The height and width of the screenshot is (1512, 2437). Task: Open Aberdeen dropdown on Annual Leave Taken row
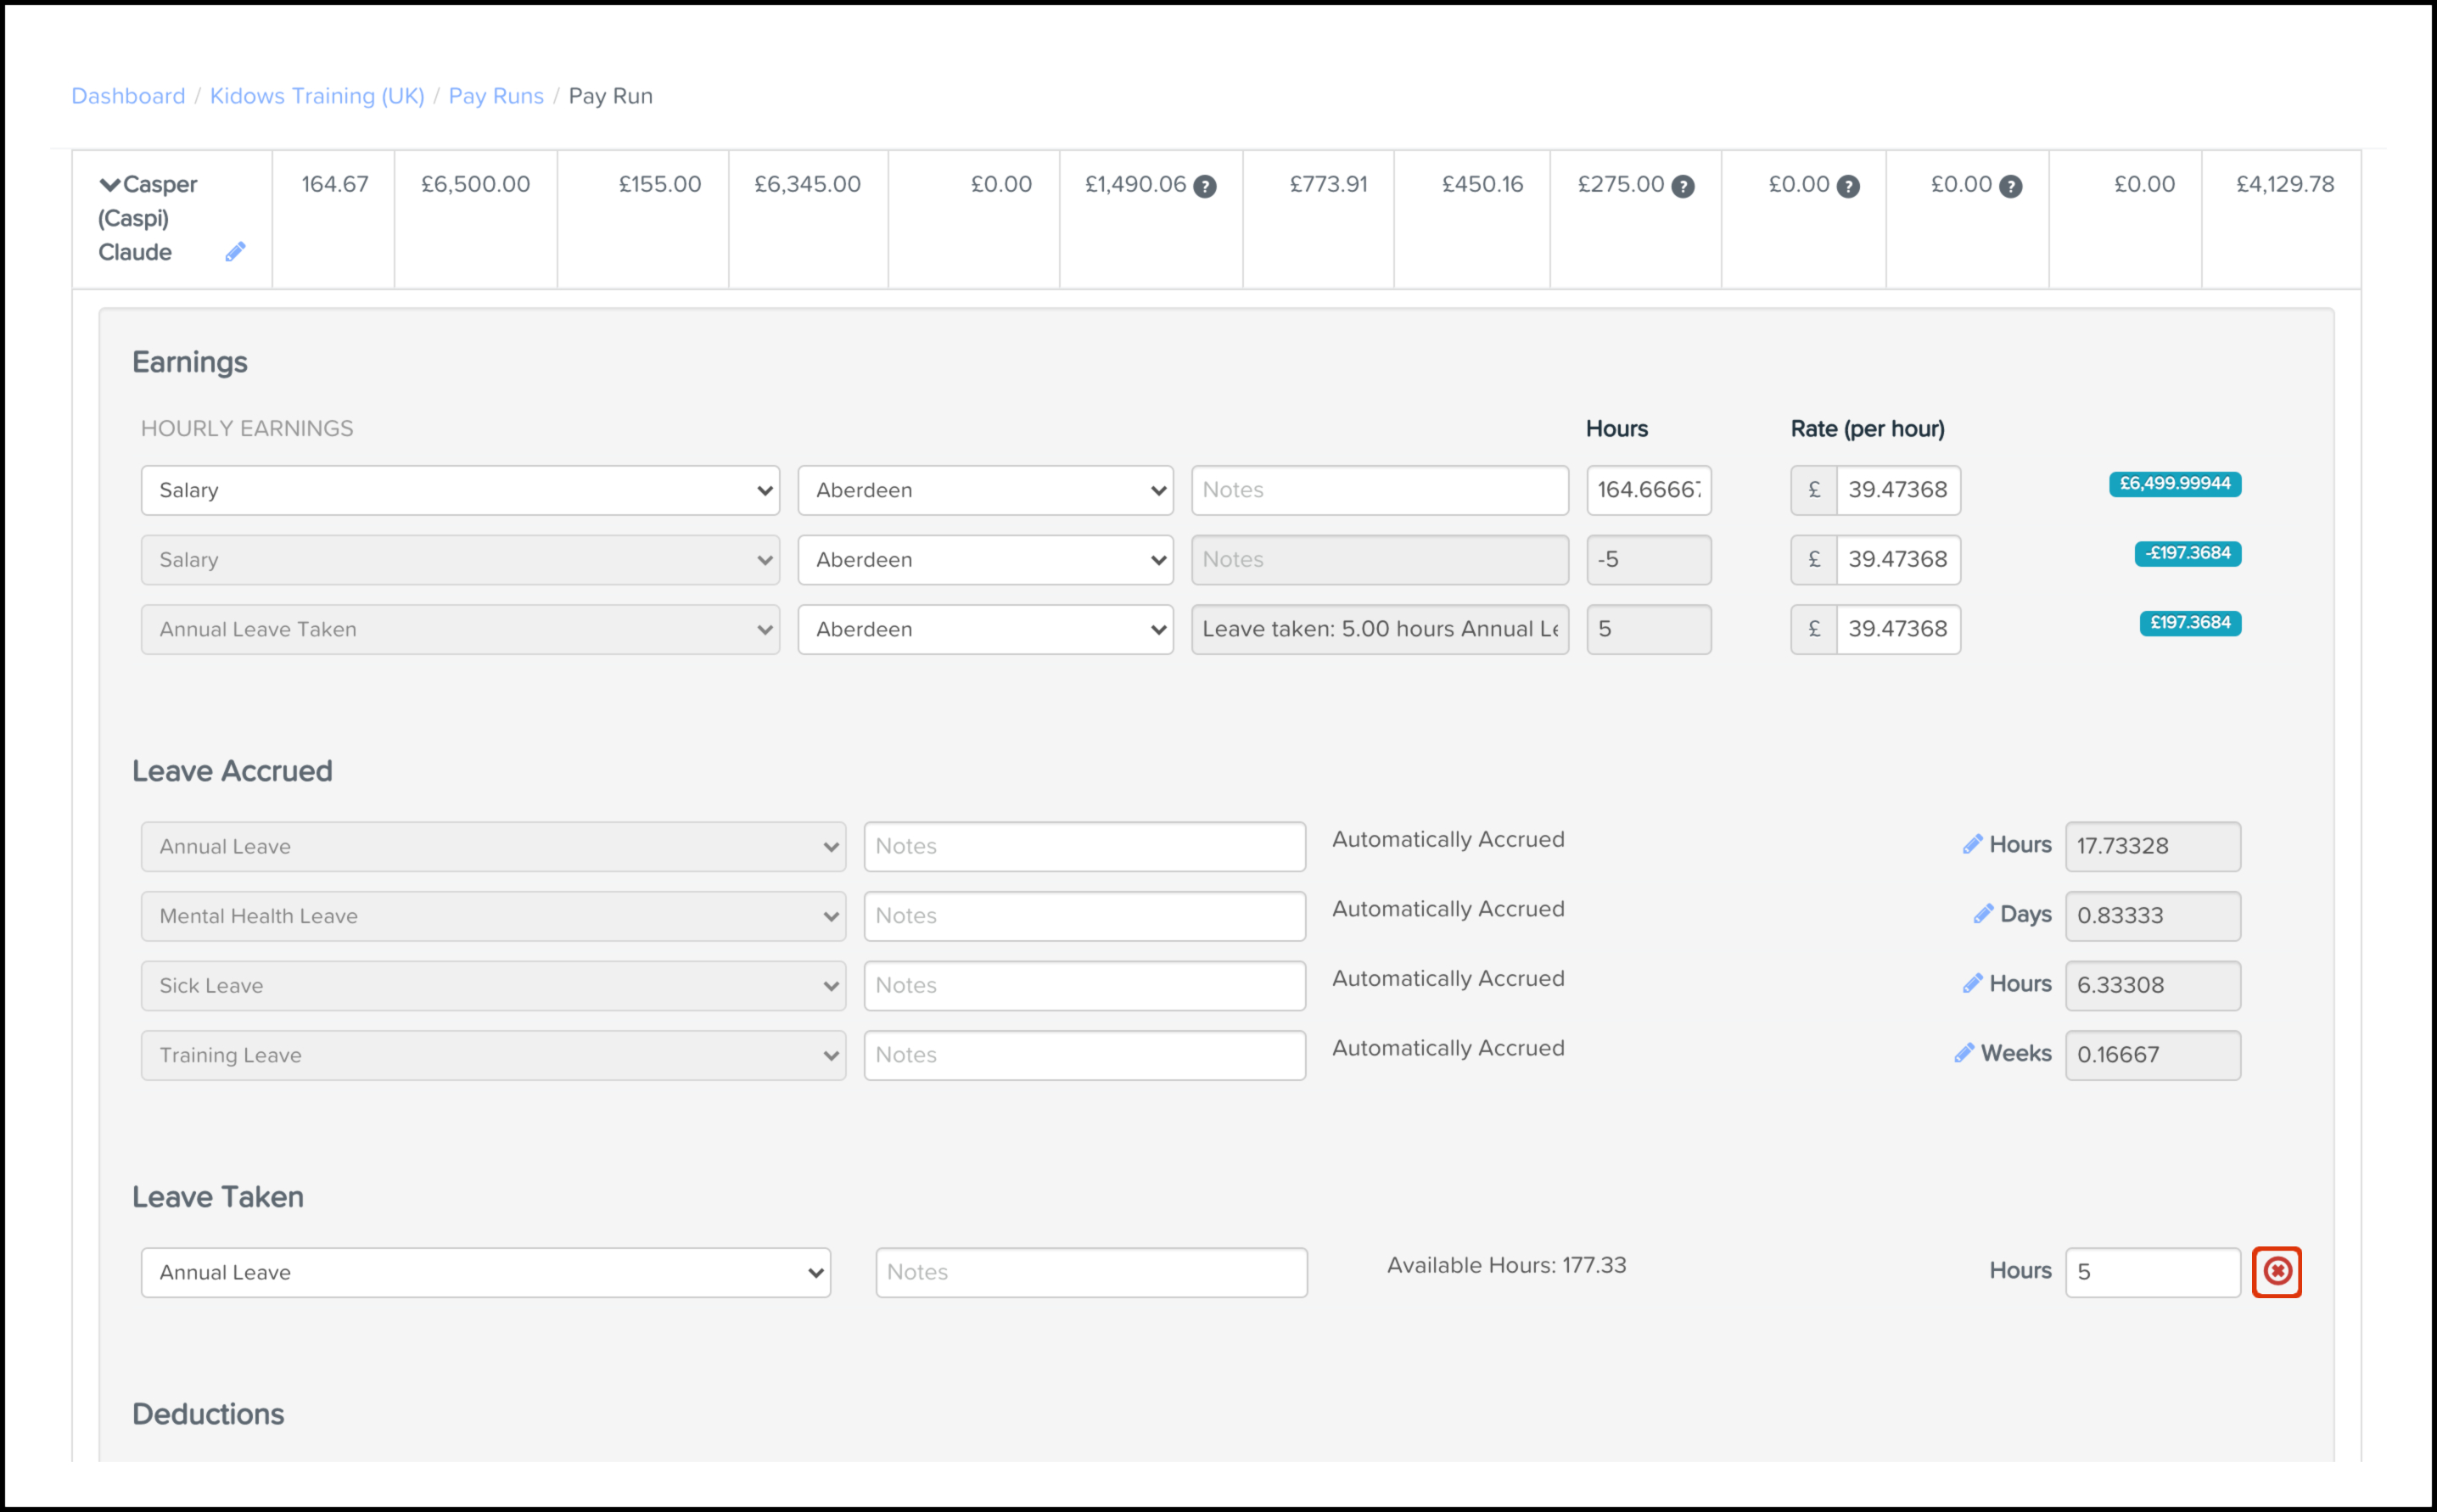tap(985, 629)
